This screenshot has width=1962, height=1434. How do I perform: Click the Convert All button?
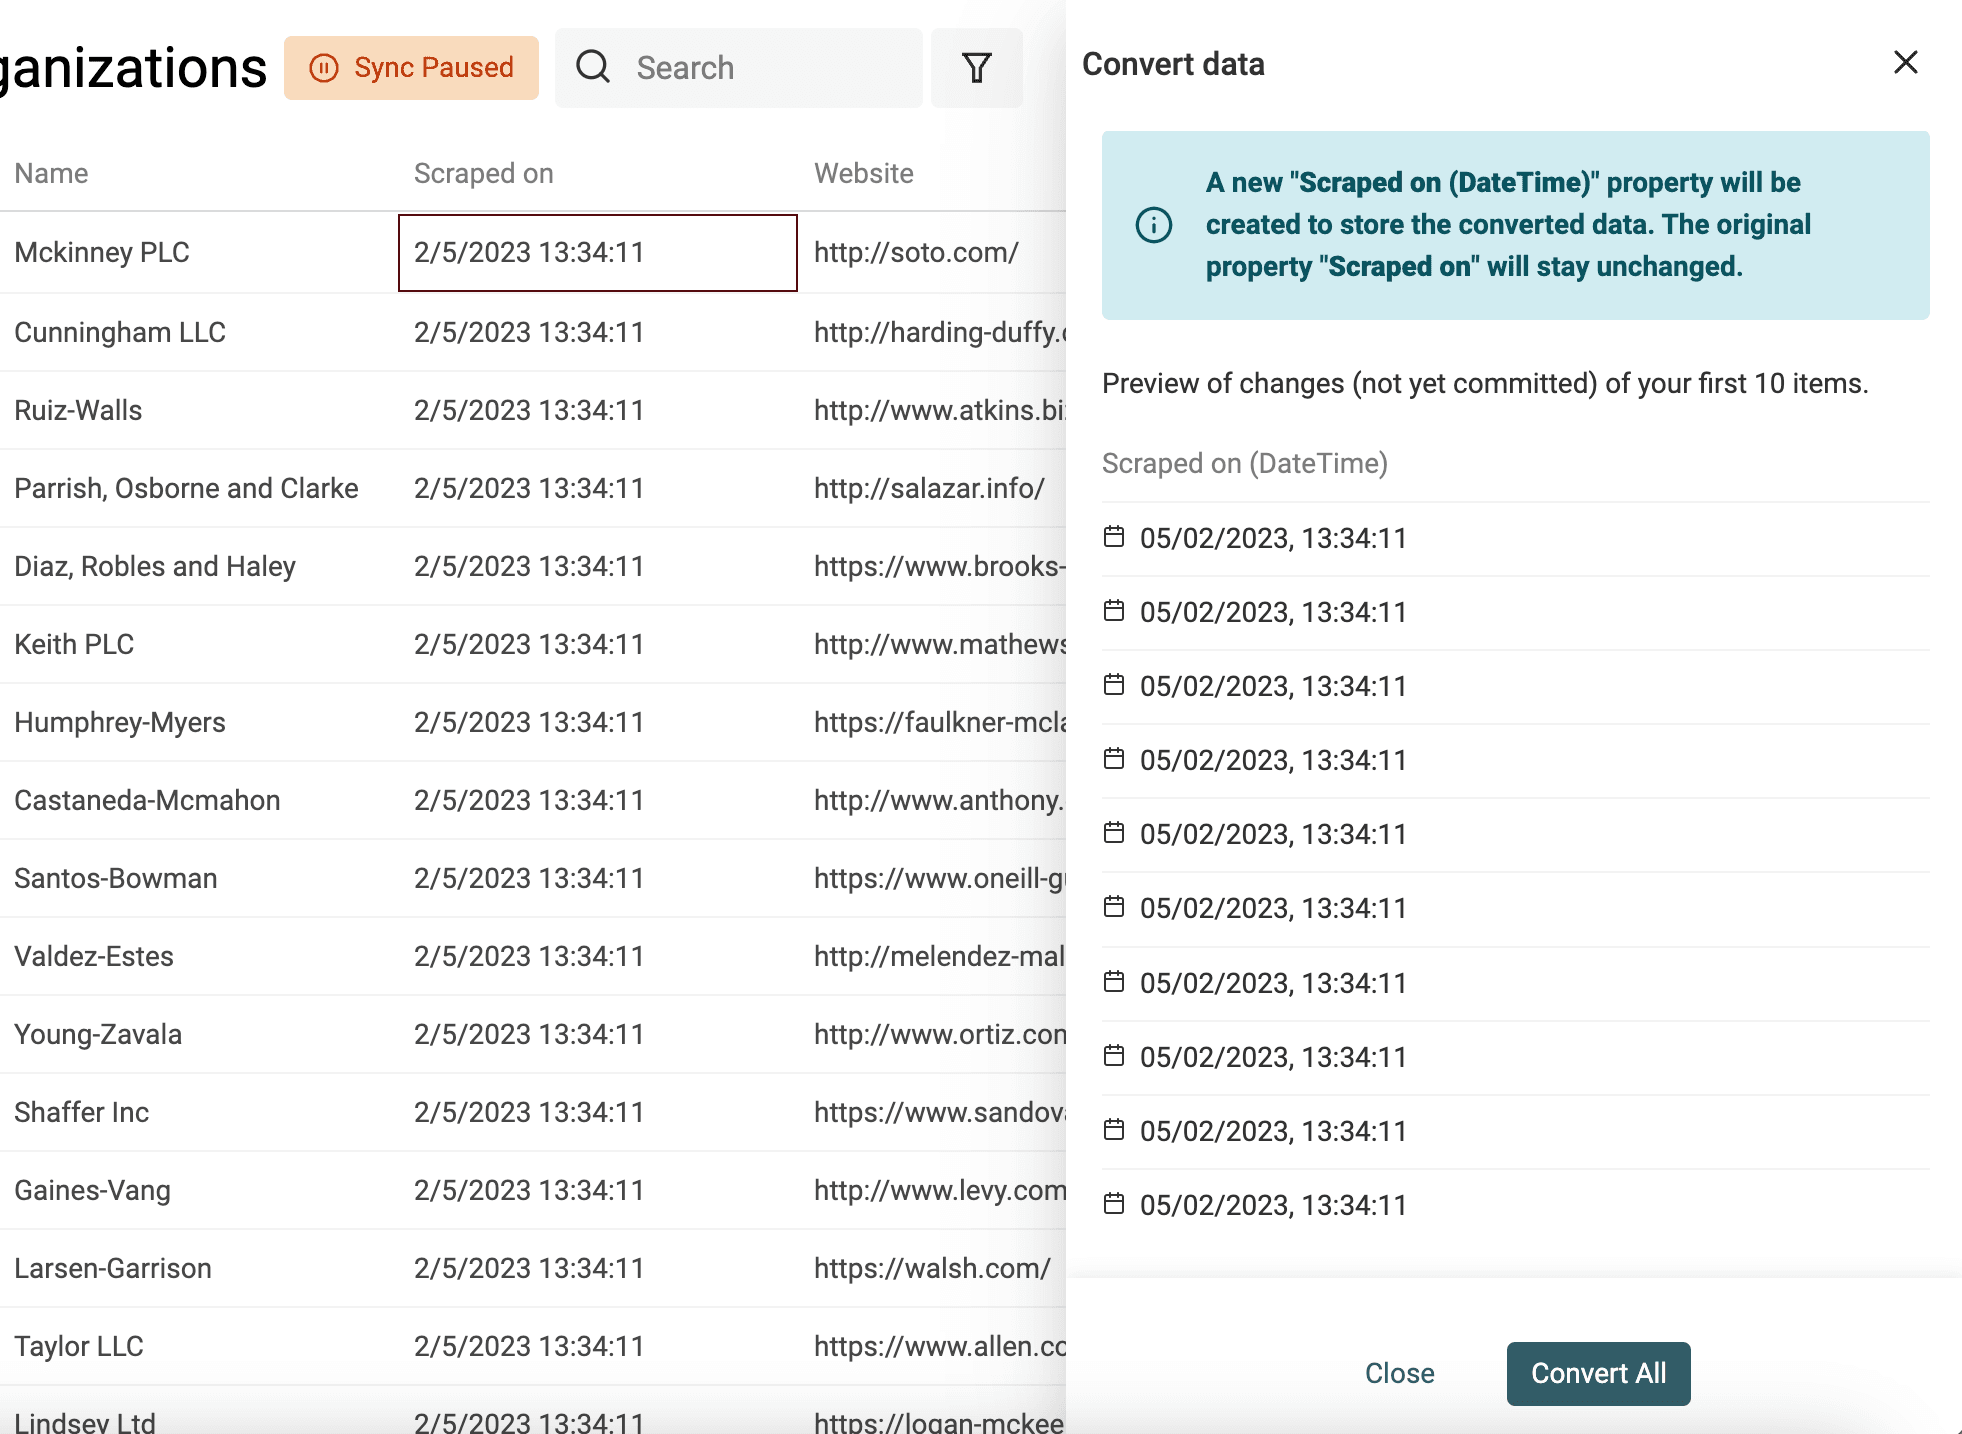point(1598,1373)
